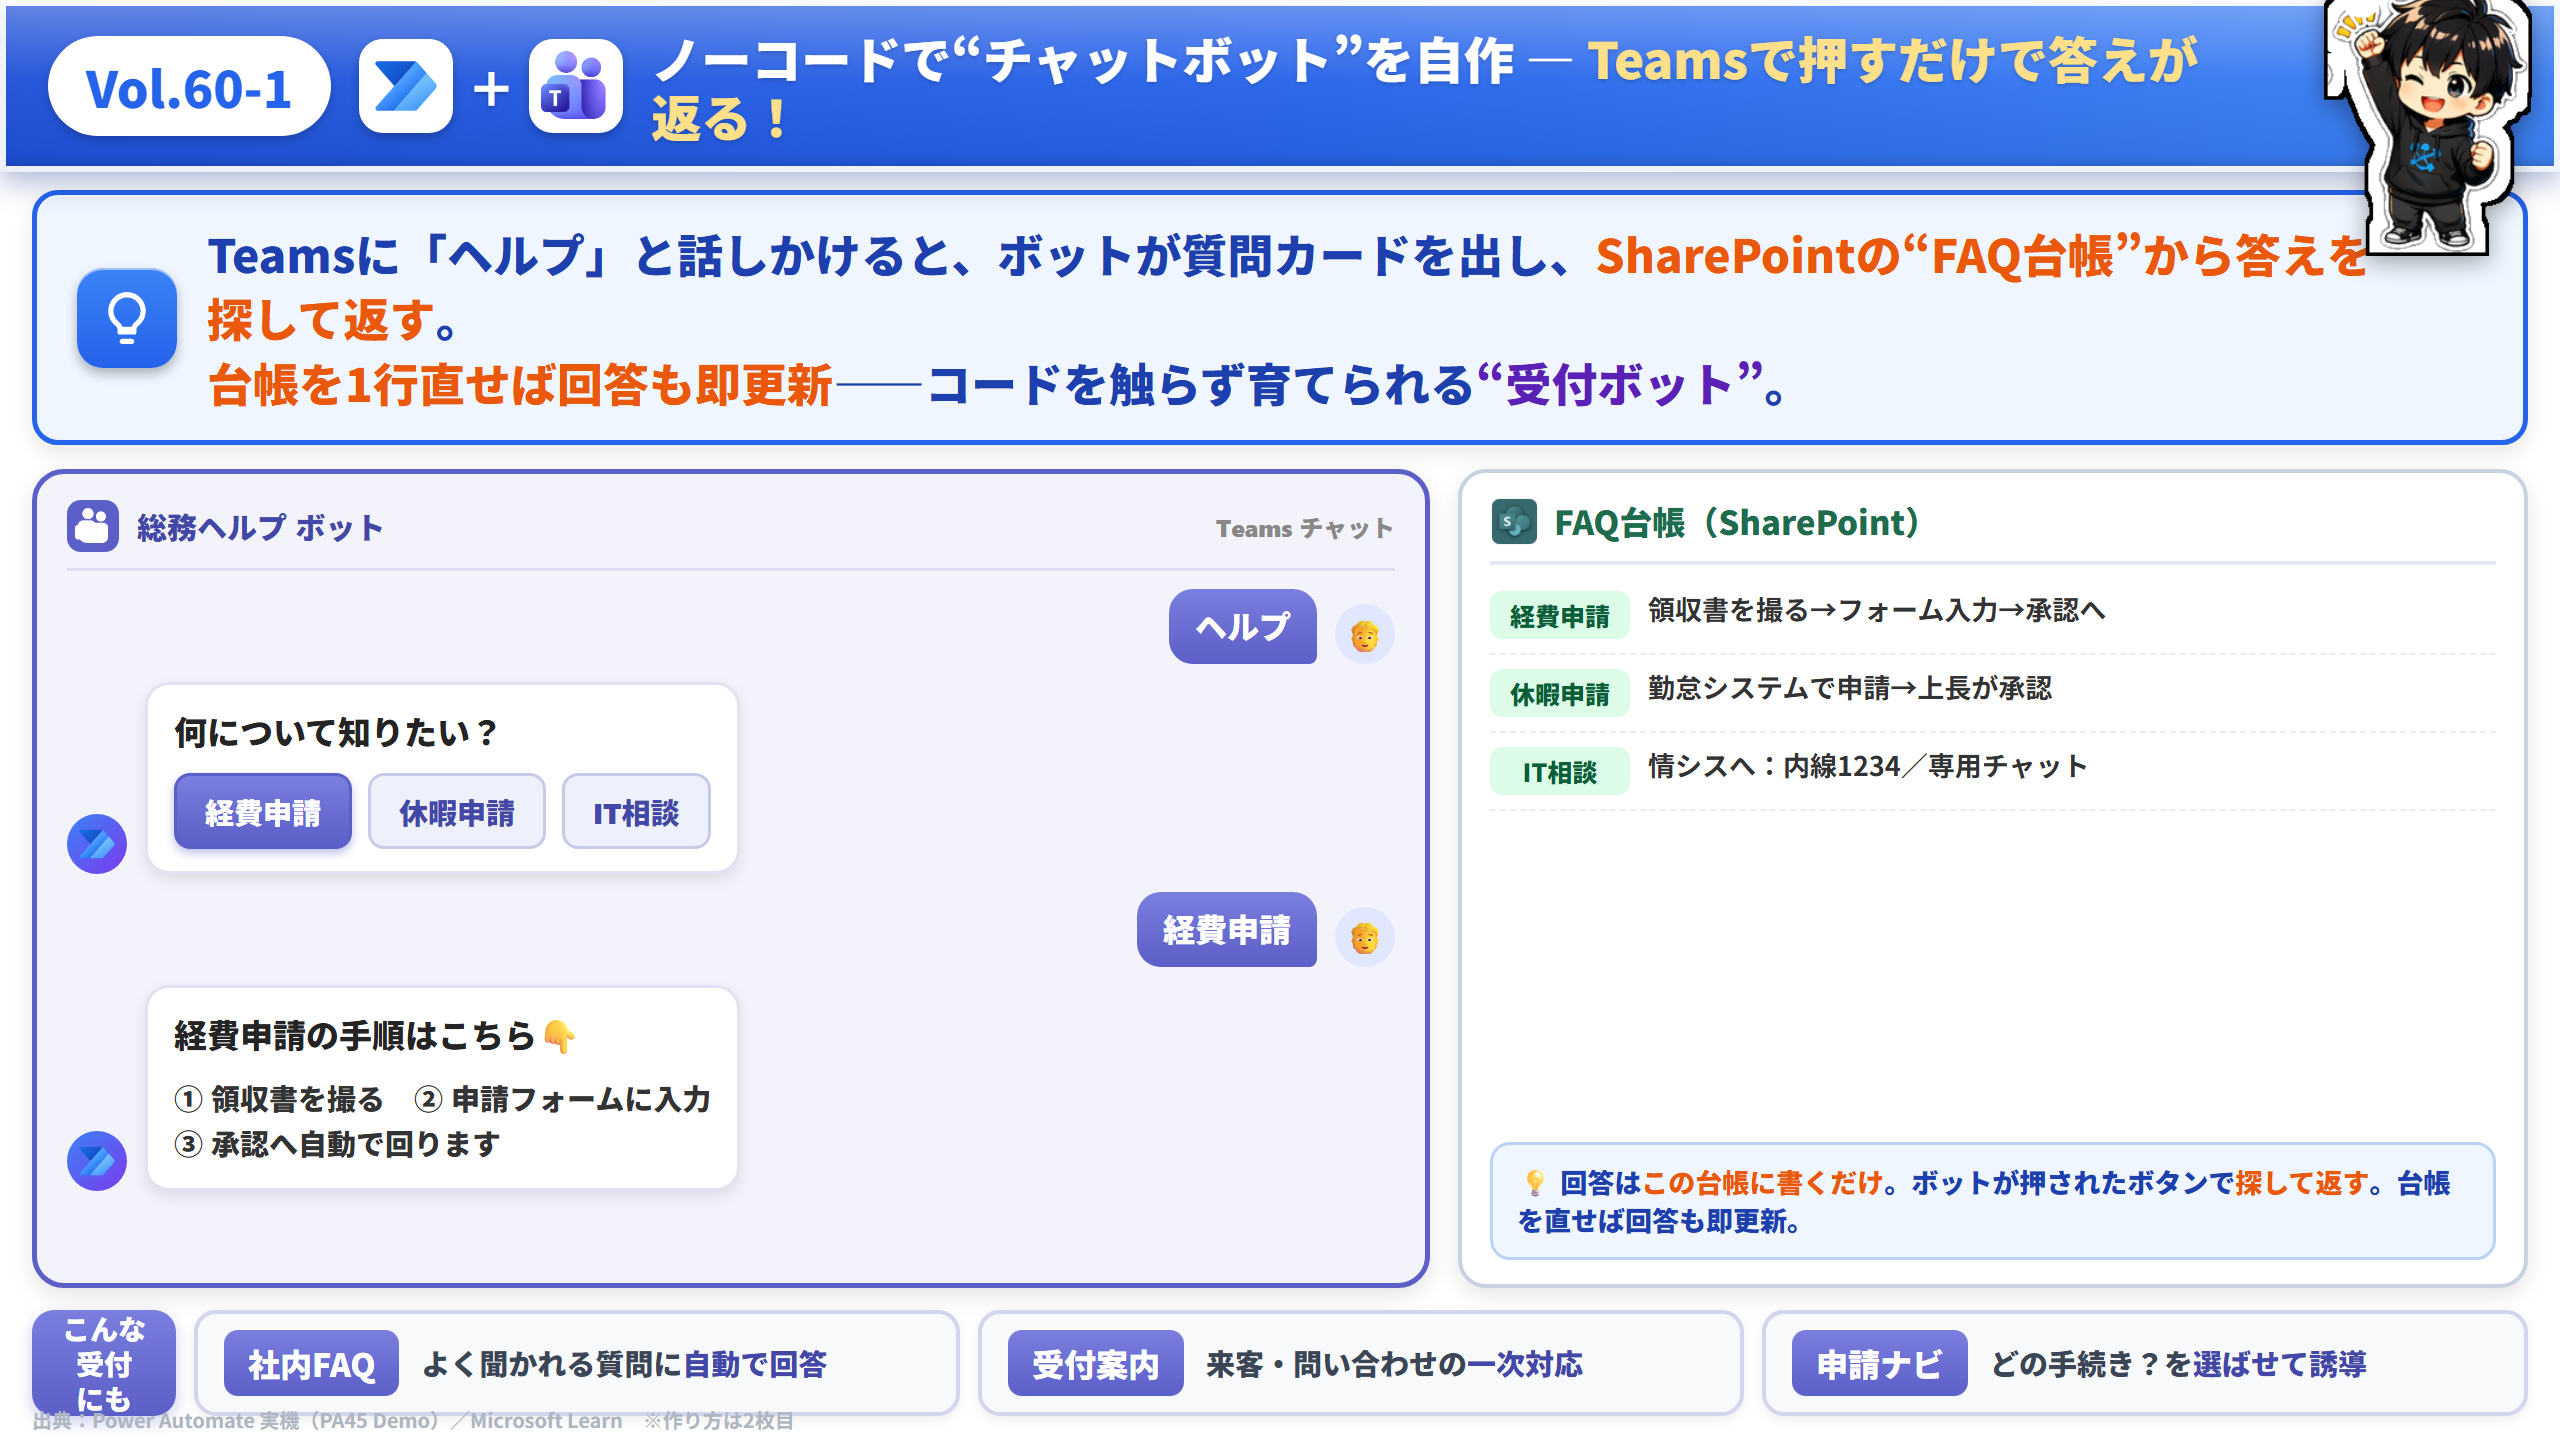Select the 経費申請 tag in FAQ台帳
The image size is (2560, 1440).
(1560, 615)
